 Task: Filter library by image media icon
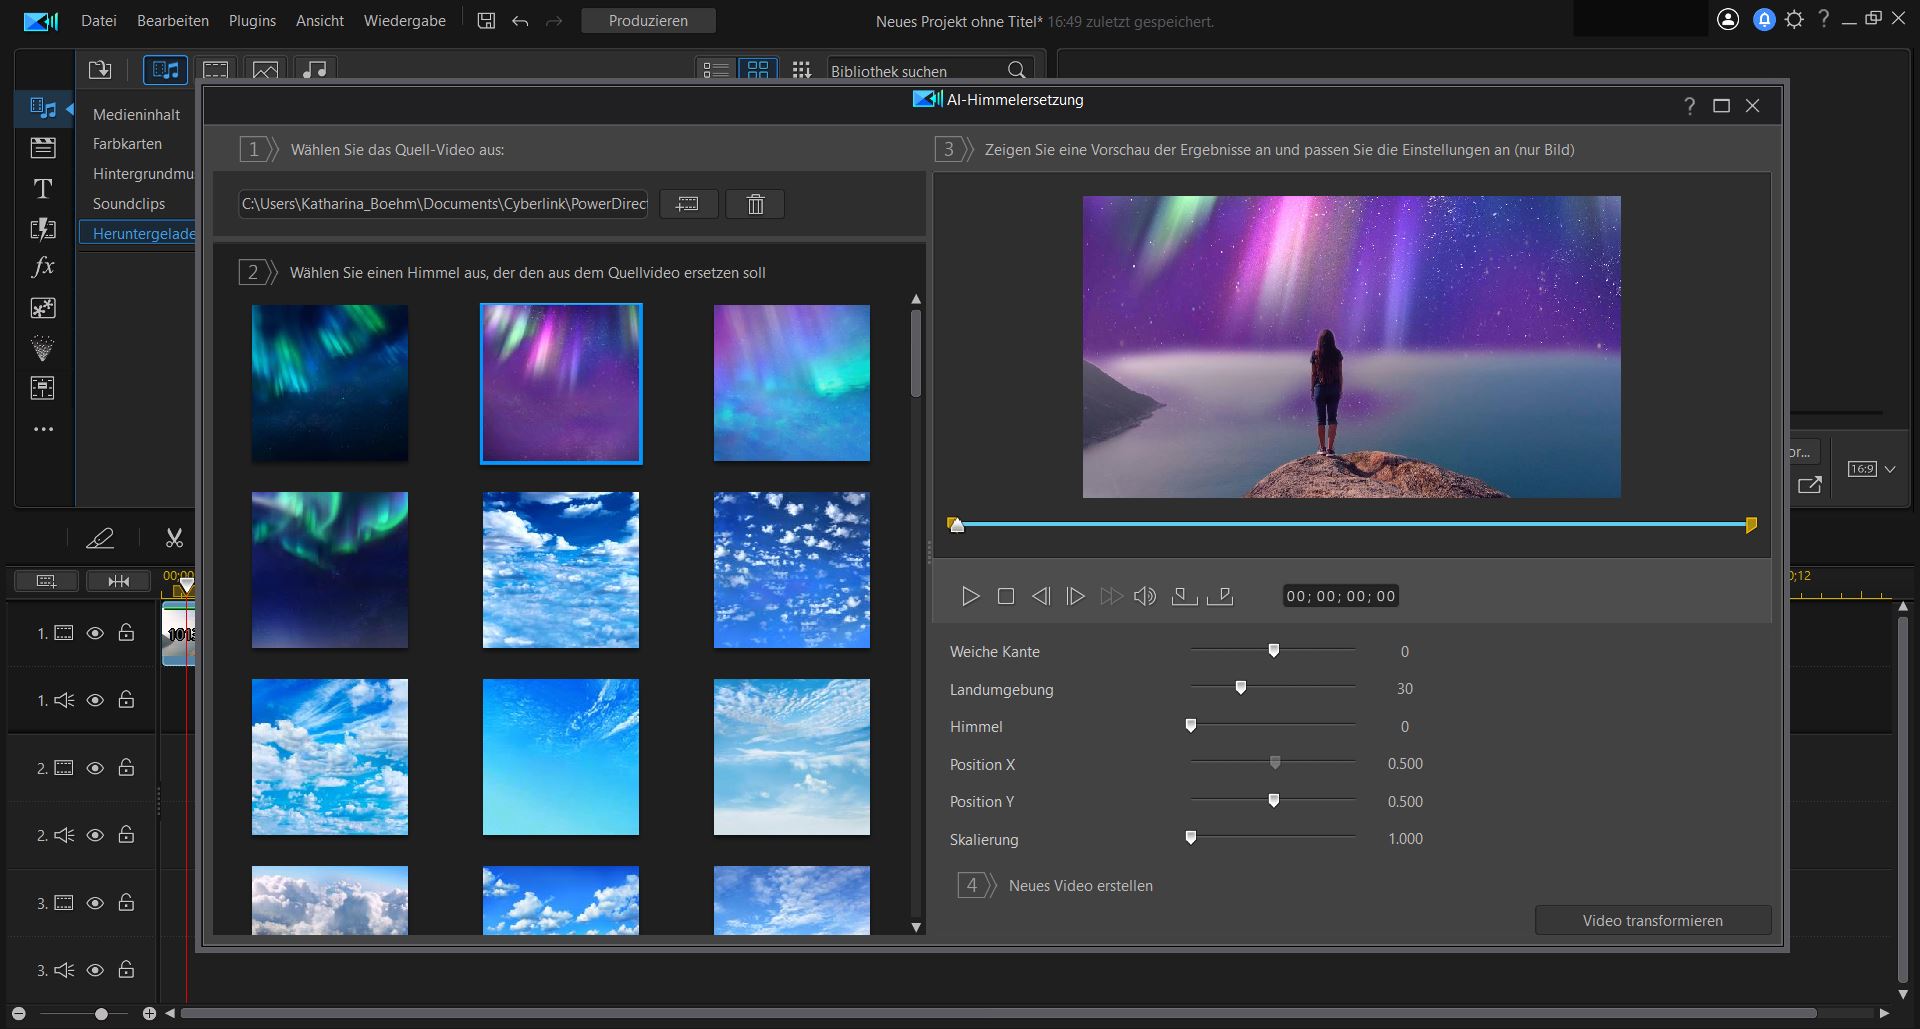tap(265, 70)
